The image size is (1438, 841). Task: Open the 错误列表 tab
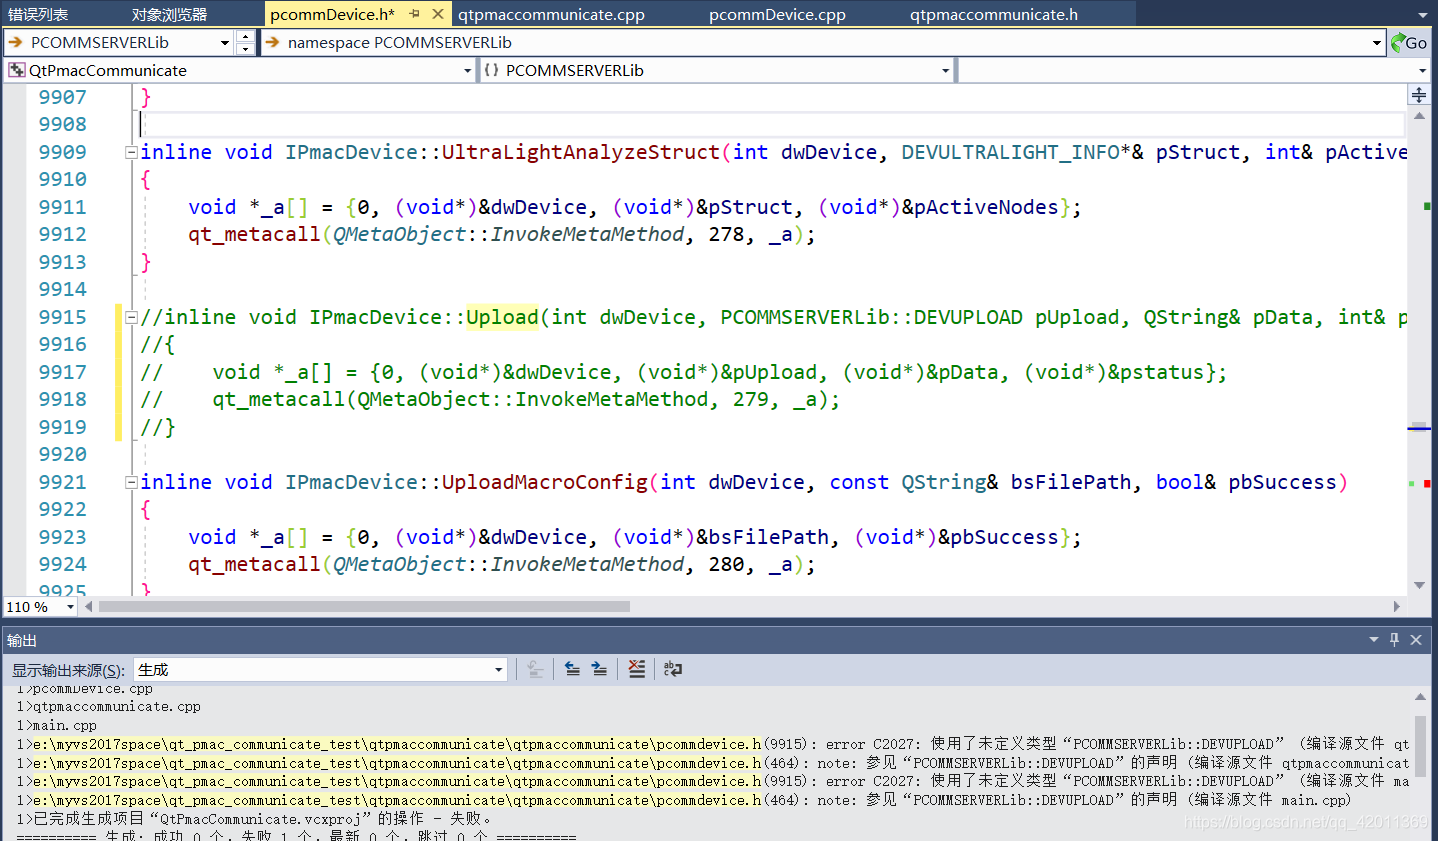[38, 14]
